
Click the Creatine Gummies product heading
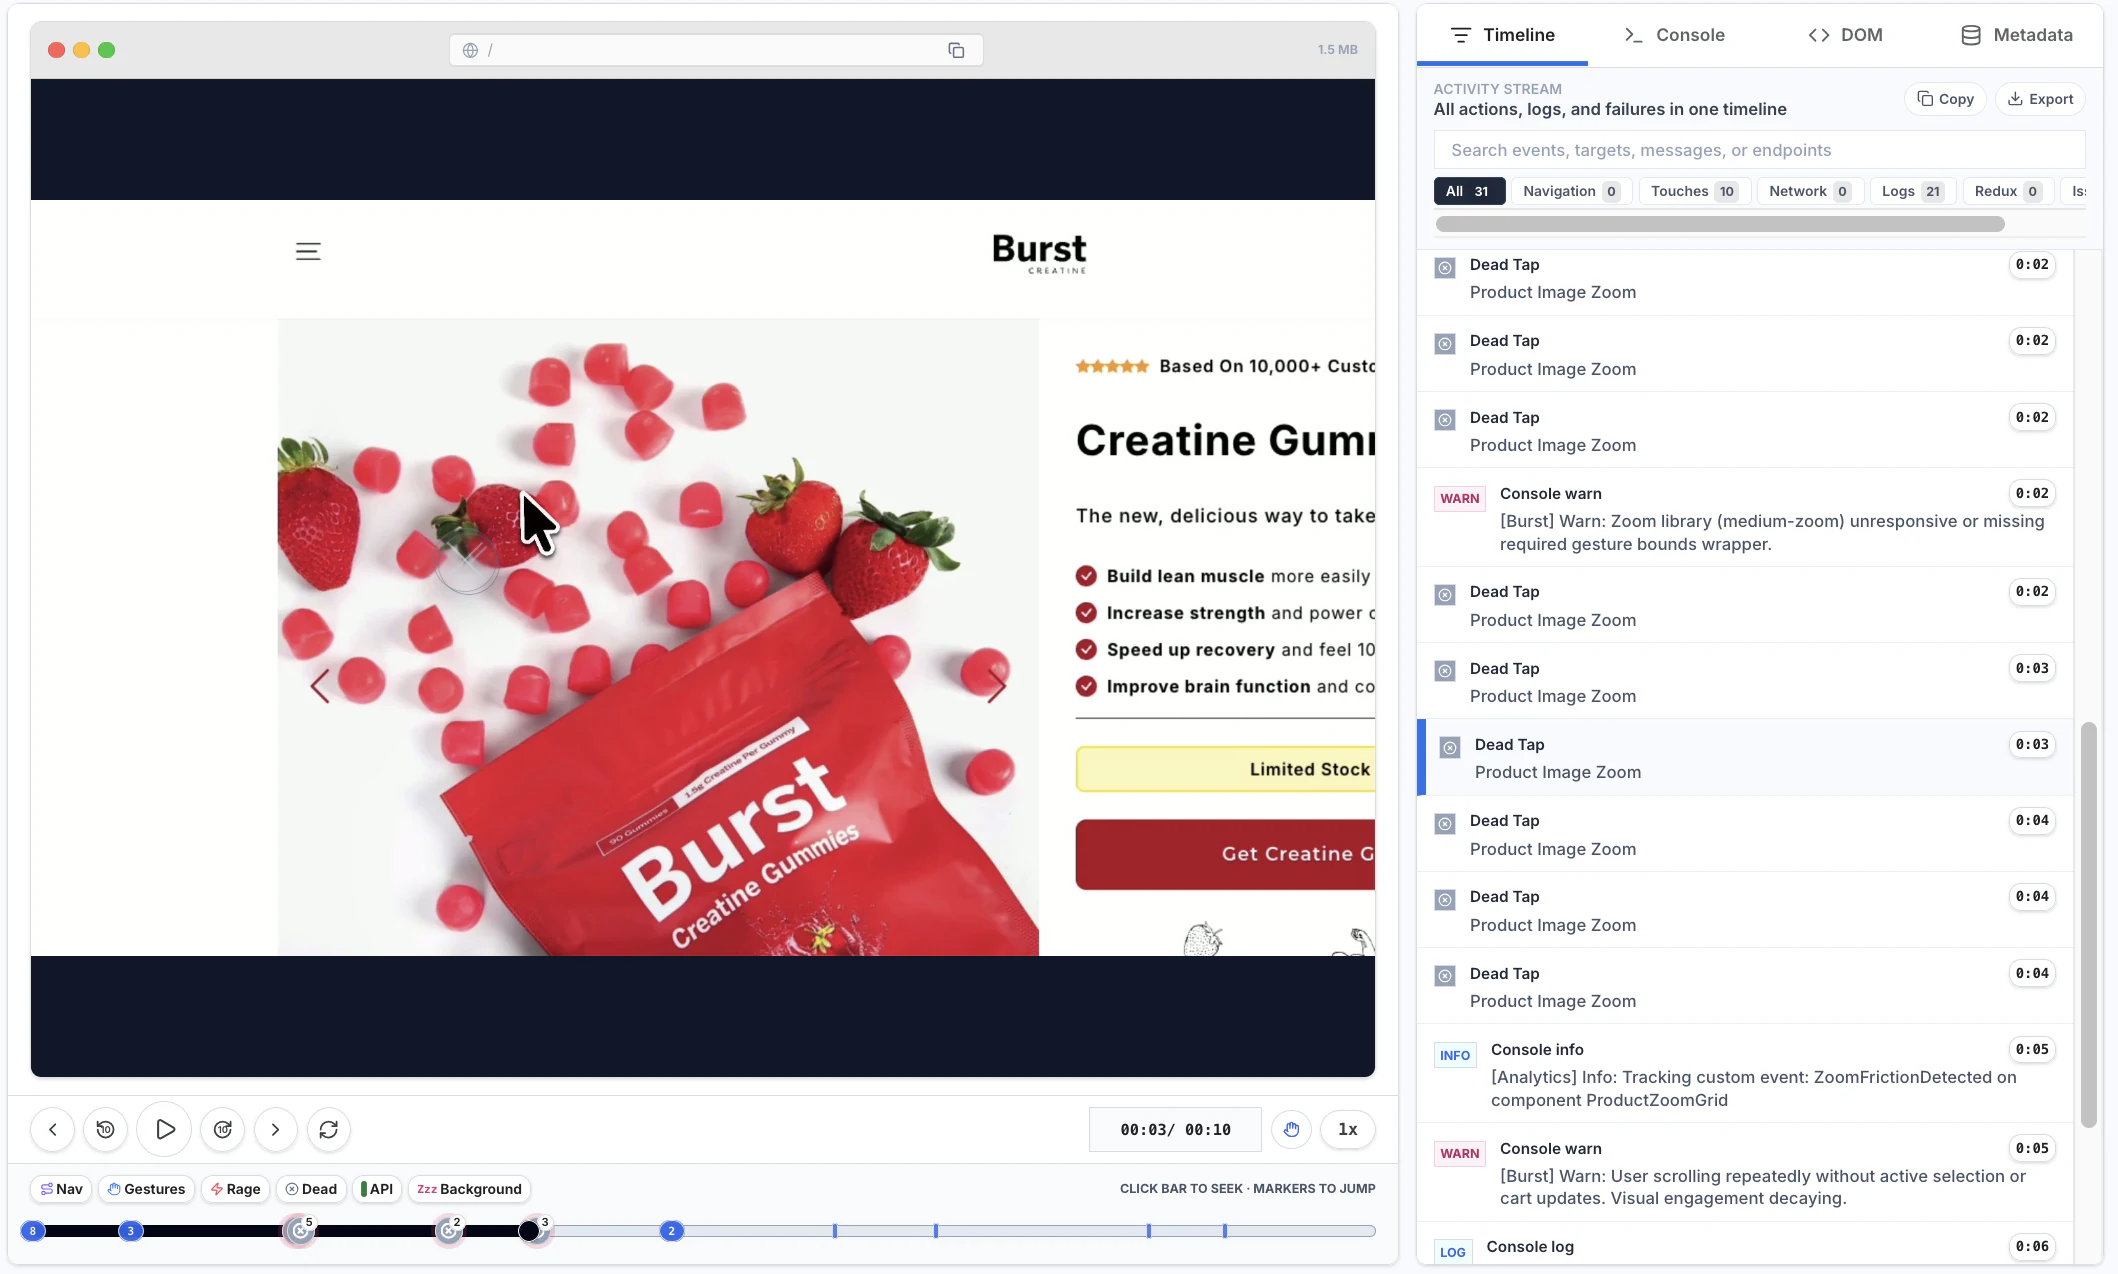click(x=1225, y=440)
